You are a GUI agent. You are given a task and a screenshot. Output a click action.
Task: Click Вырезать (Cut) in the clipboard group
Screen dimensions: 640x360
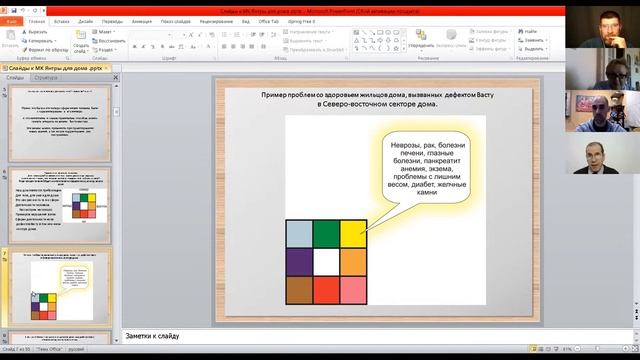point(35,32)
